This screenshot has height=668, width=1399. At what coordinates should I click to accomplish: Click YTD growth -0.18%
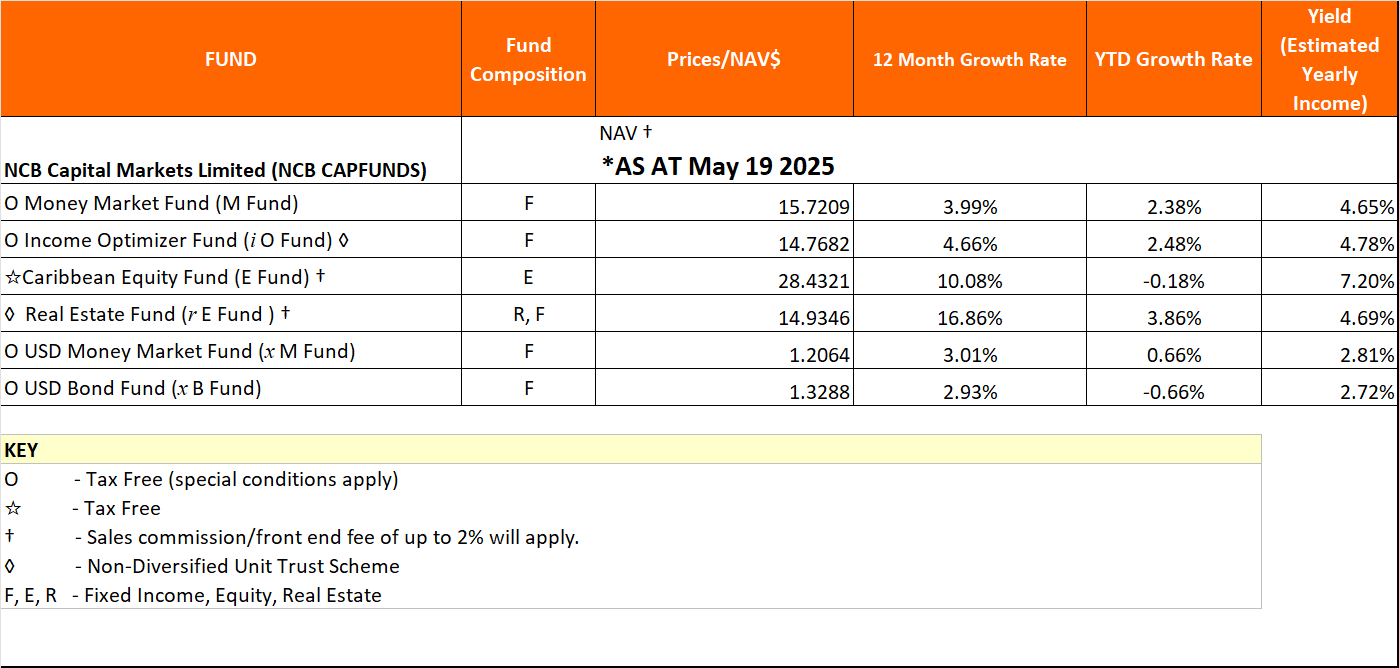(1173, 282)
